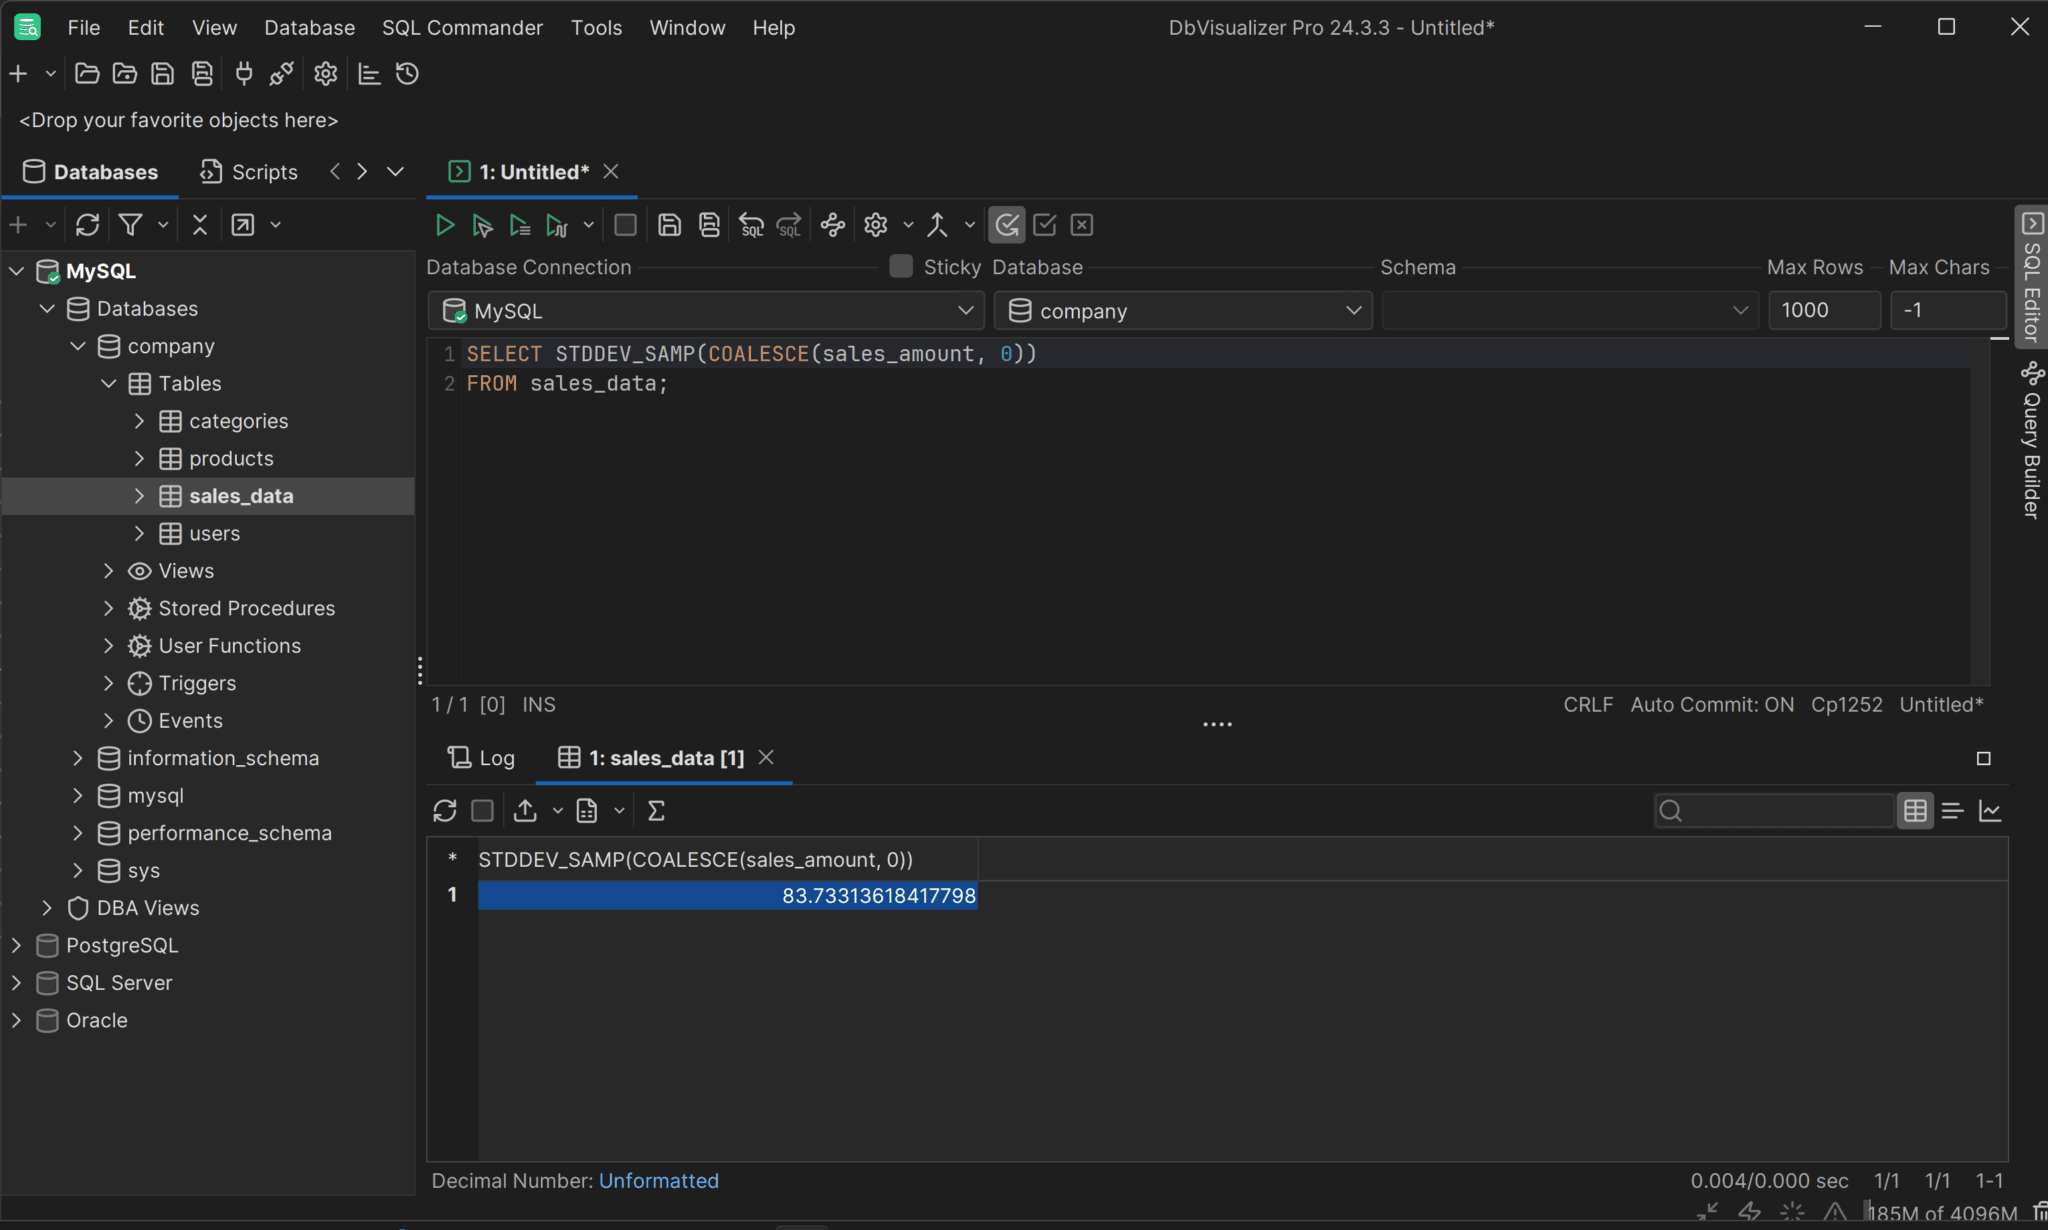Screen dimensions: 2048x1230
Task: Click the aggregation Sigma icon in results
Action: pyautogui.click(x=656, y=811)
